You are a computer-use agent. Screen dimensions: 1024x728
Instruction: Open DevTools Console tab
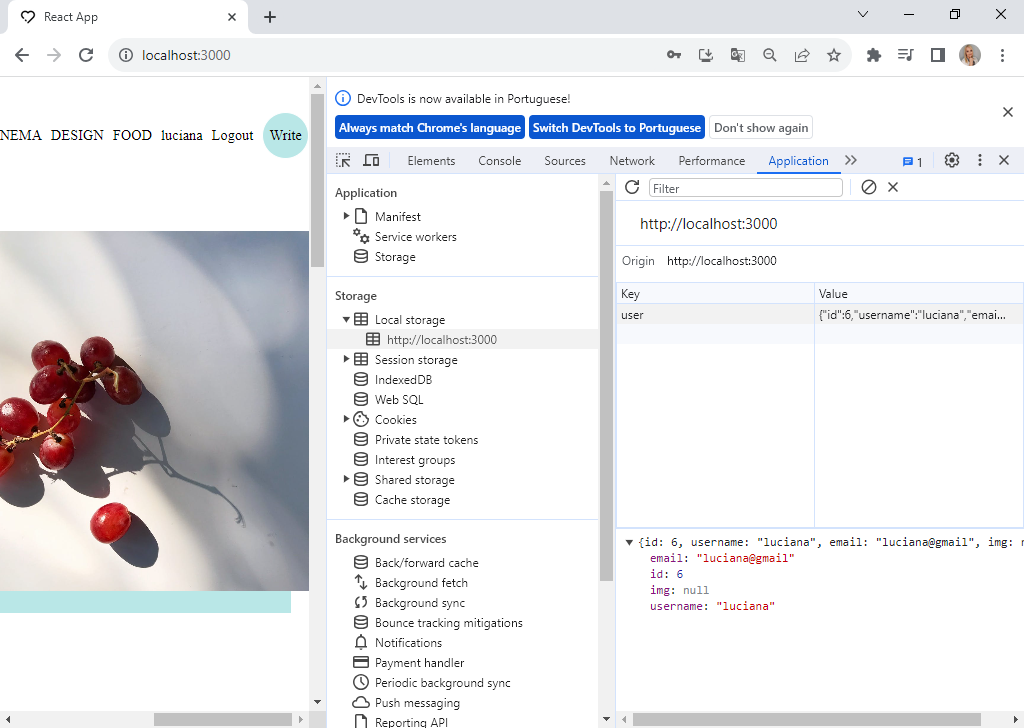[500, 161]
